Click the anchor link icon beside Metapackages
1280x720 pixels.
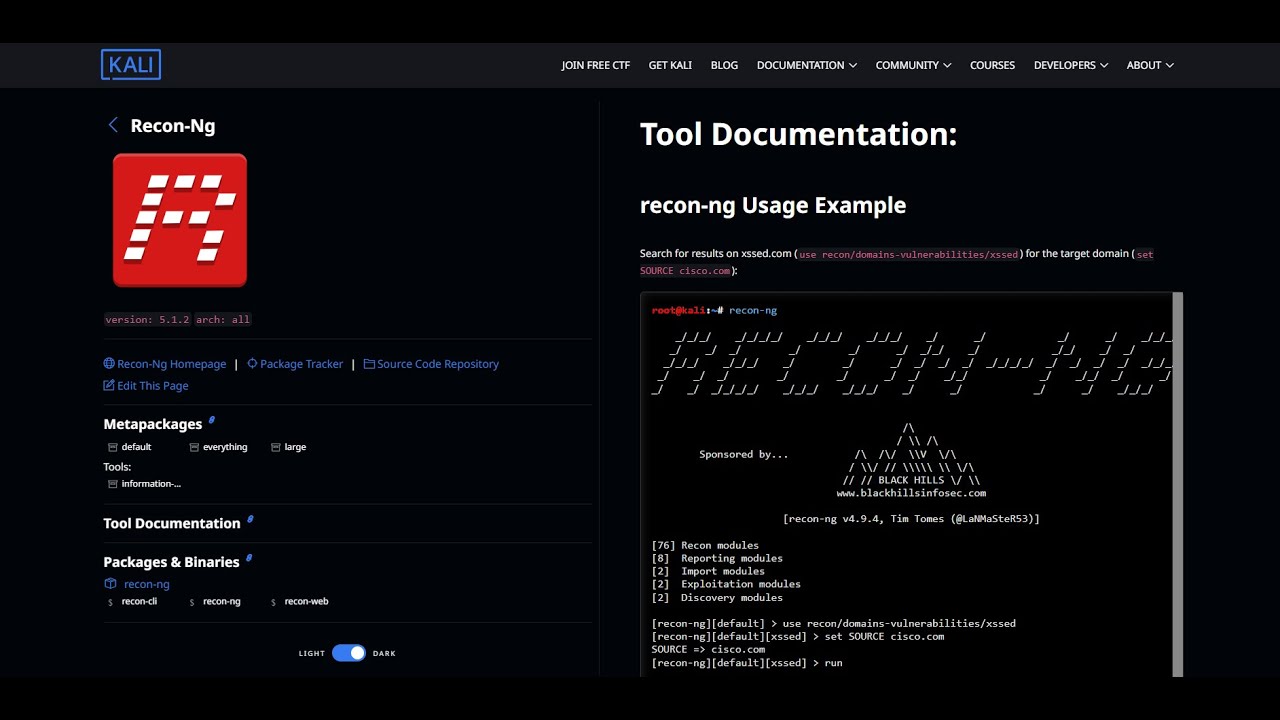click(x=212, y=420)
